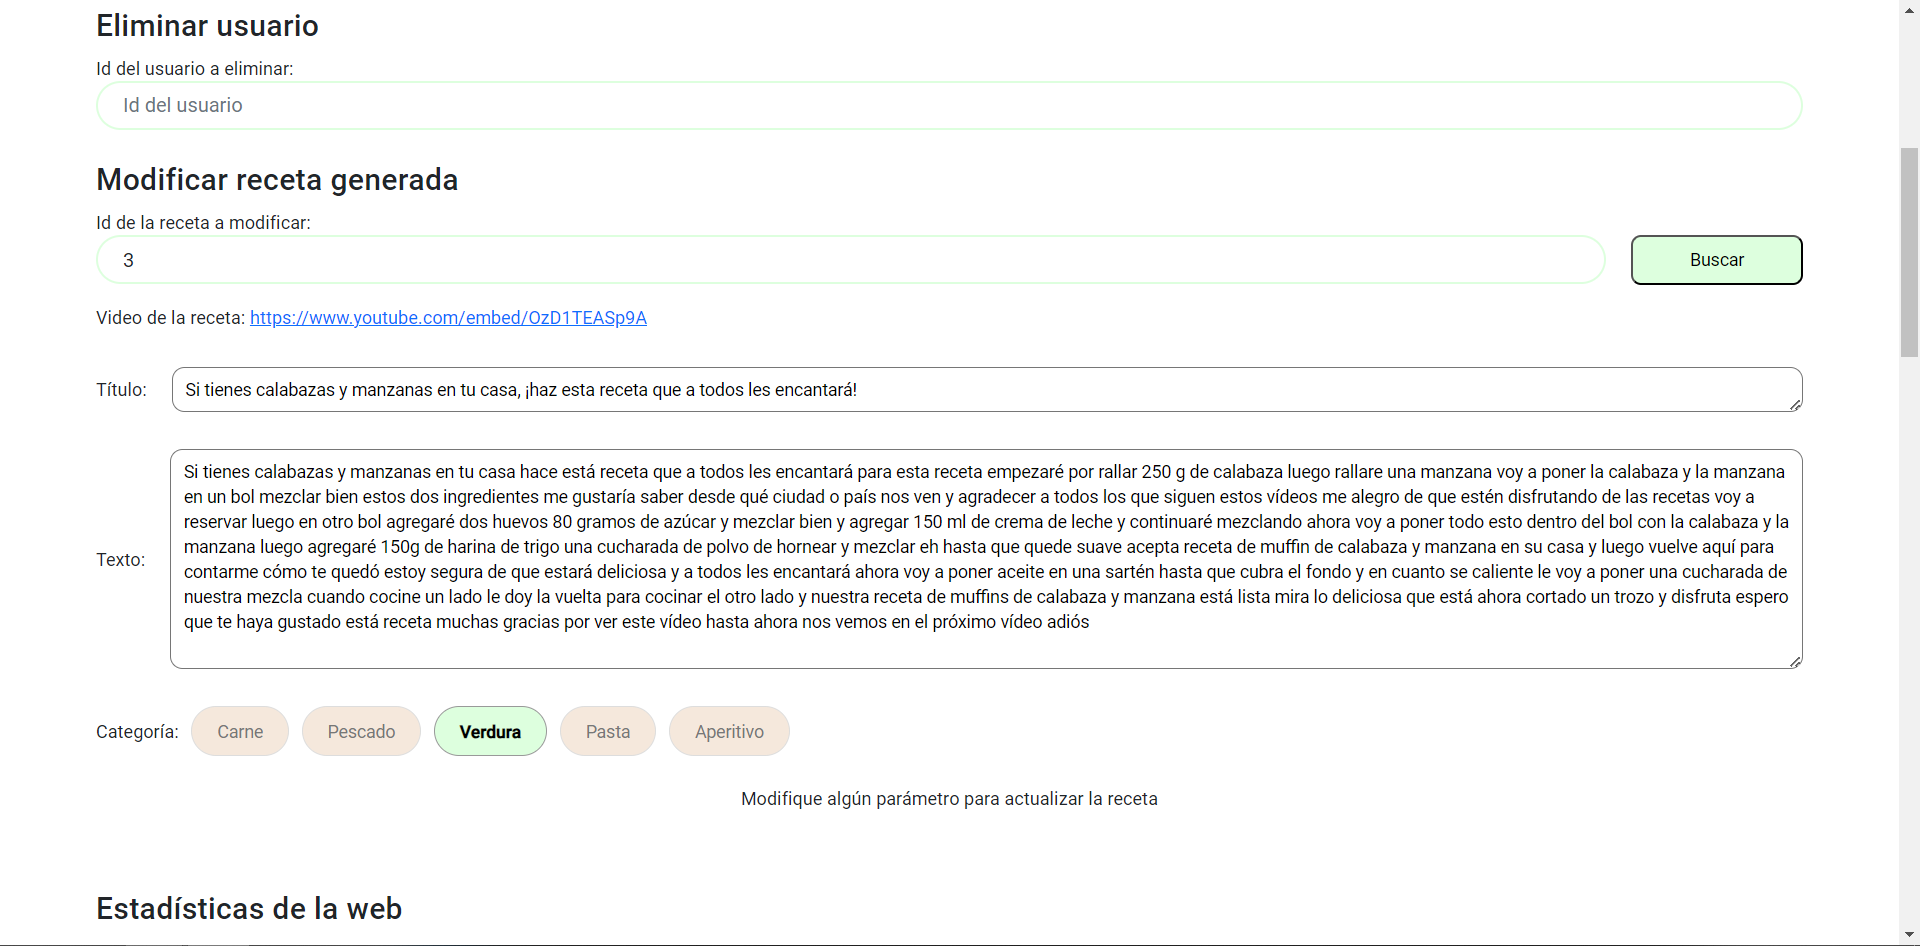Select the Pasta category
The width and height of the screenshot is (1920, 946).
(x=608, y=731)
